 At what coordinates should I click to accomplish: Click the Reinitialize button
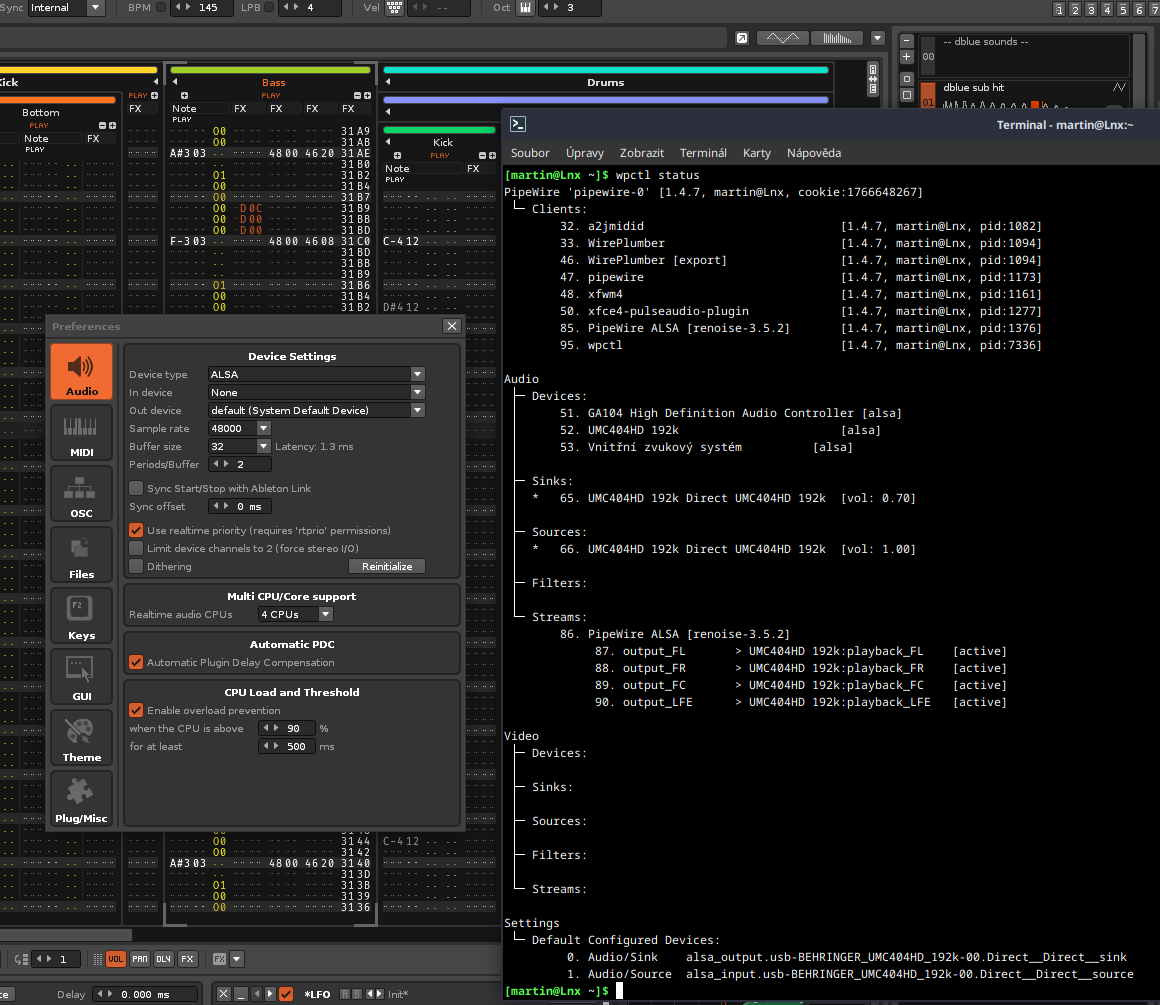[387, 566]
